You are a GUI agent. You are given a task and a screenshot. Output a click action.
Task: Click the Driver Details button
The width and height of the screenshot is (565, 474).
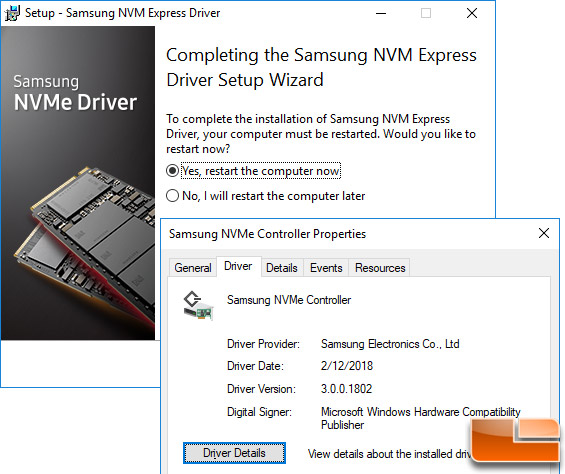(x=234, y=453)
